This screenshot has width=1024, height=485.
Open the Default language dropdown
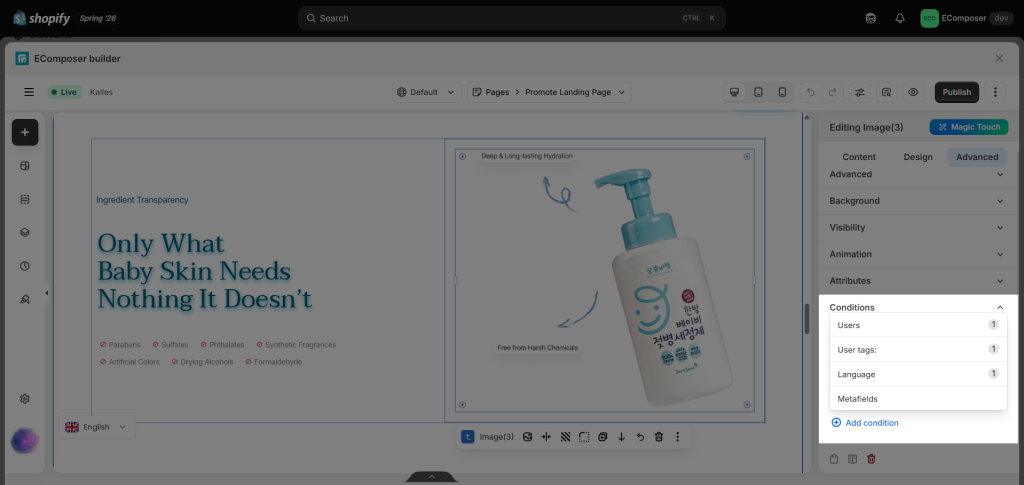click(427, 92)
